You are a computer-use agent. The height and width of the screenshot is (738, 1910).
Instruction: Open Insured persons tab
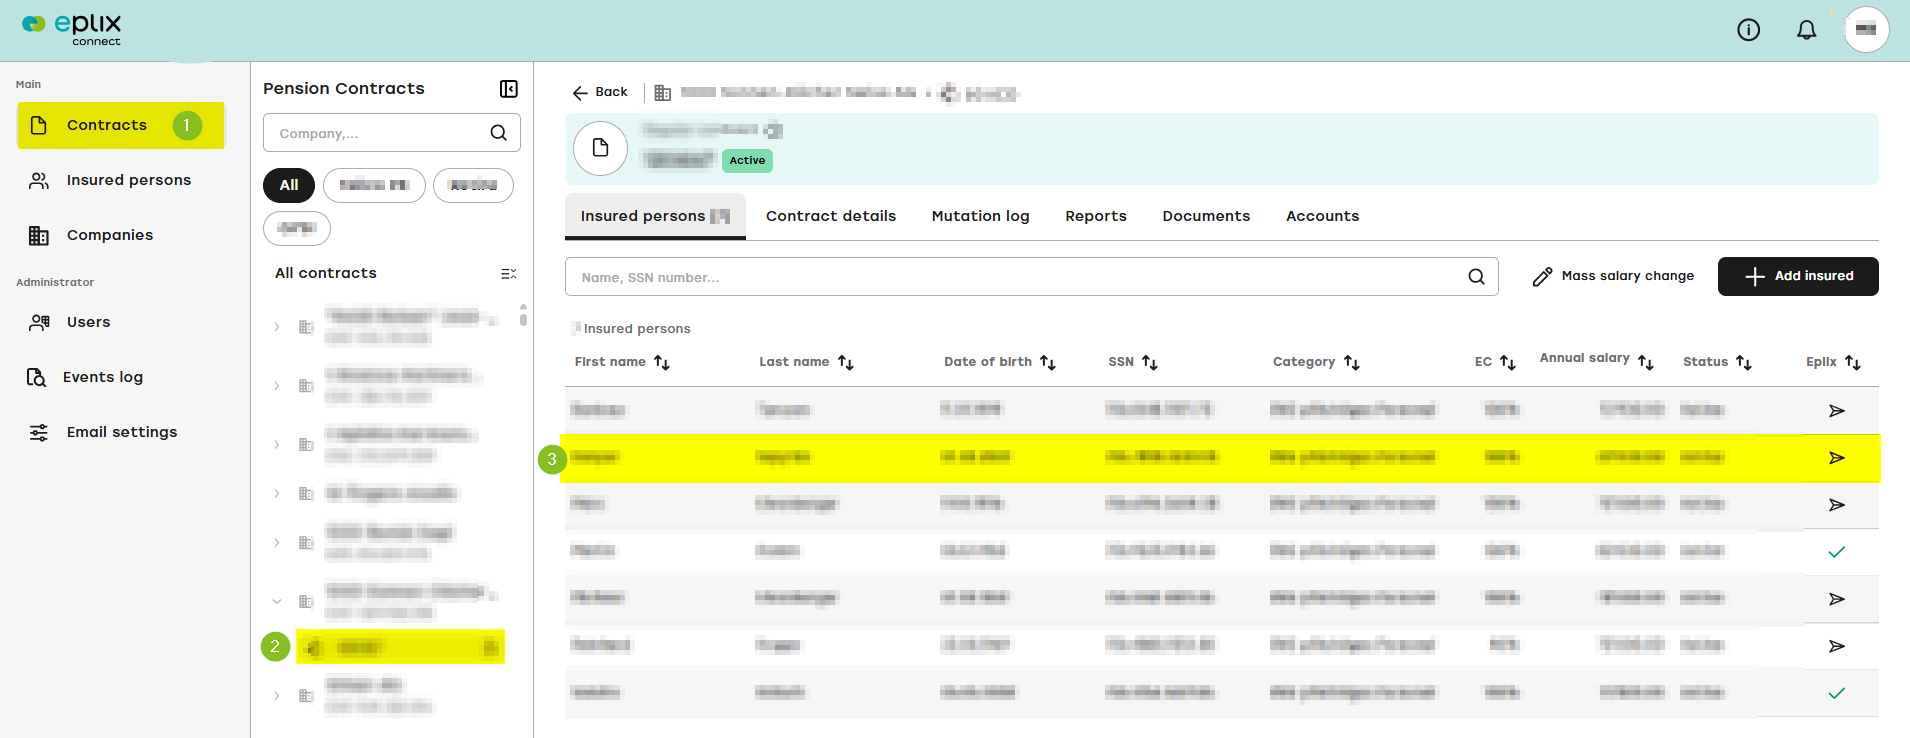[655, 216]
